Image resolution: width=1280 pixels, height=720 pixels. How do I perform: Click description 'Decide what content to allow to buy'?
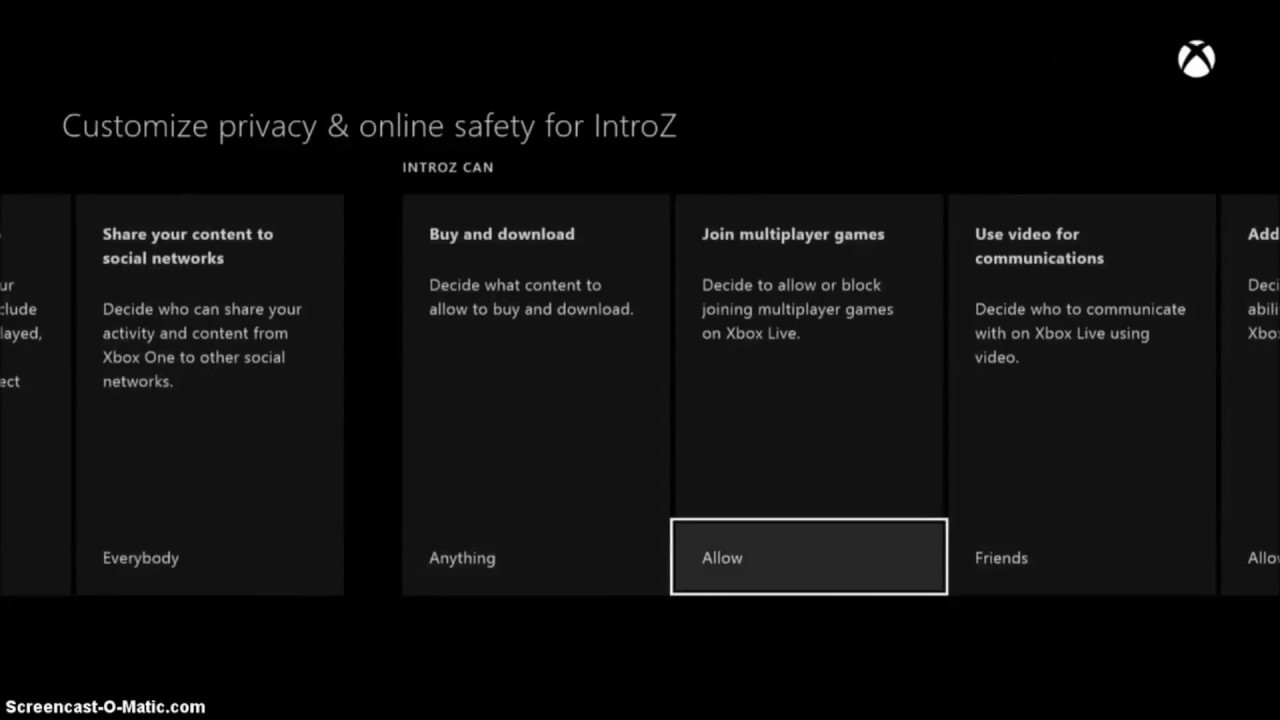[531, 297]
